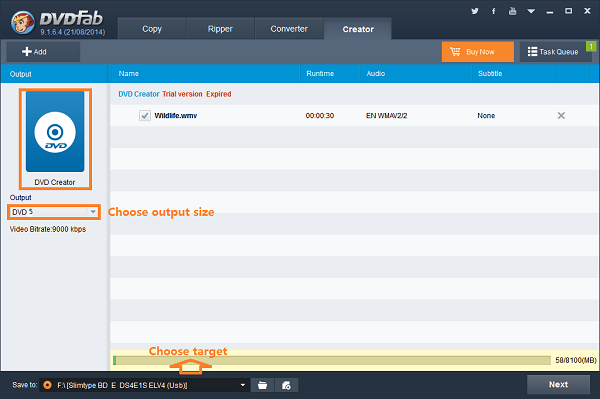Click the folder browse icon beside Save to
The image size is (600, 399).
(262, 385)
